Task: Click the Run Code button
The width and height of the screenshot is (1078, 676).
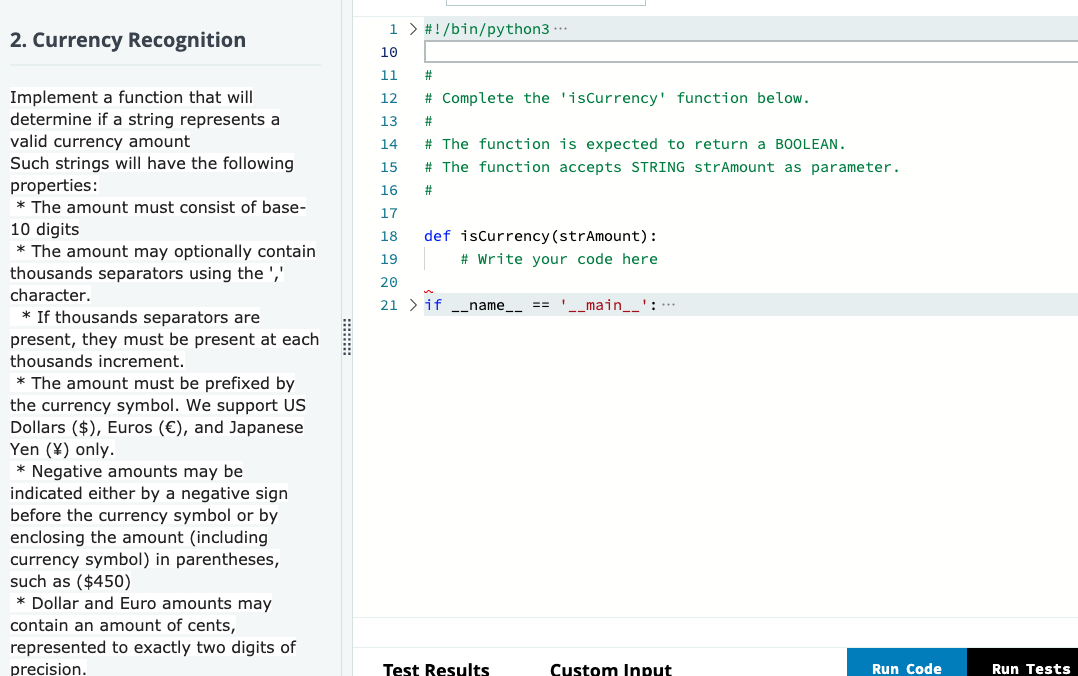Action: click(907, 662)
